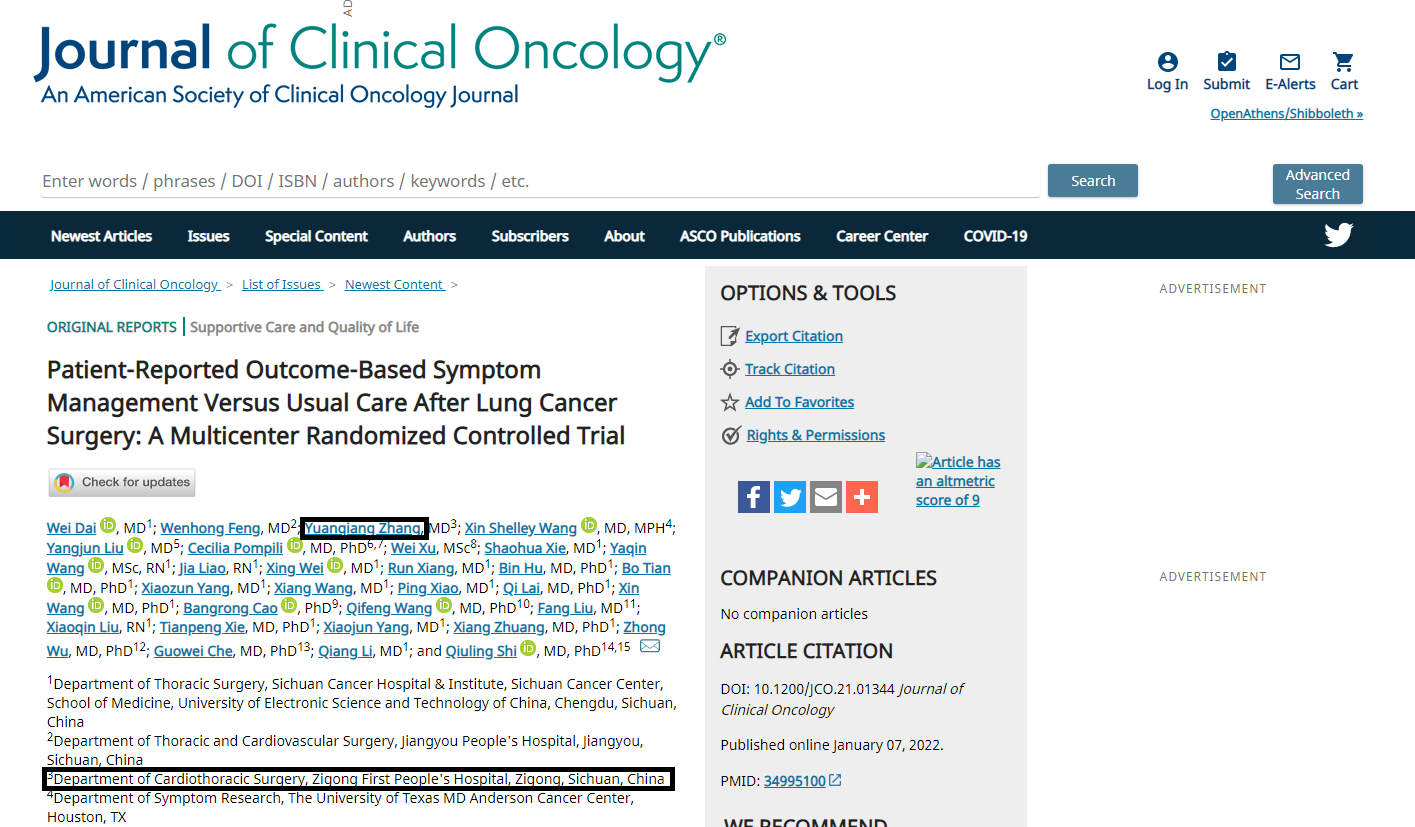Image resolution: width=1415 pixels, height=827 pixels.
Task: Open the Add To Favorites link
Action: 800,402
